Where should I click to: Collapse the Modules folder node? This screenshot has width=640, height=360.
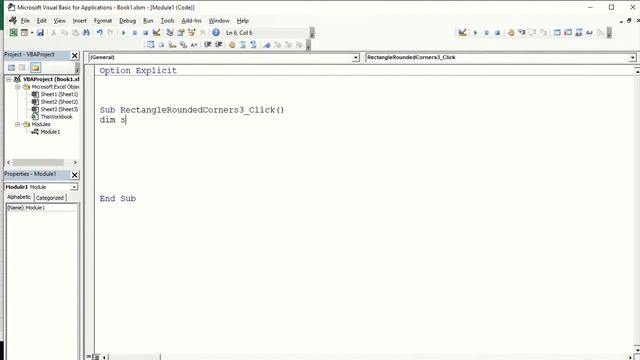click(x=18, y=124)
